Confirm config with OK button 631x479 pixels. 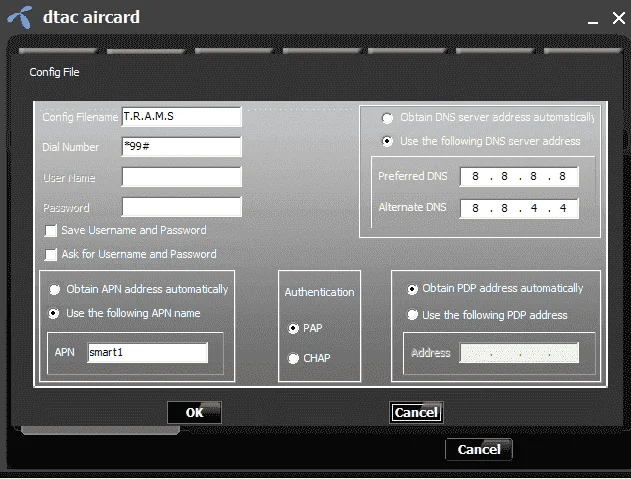click(194, 413)
